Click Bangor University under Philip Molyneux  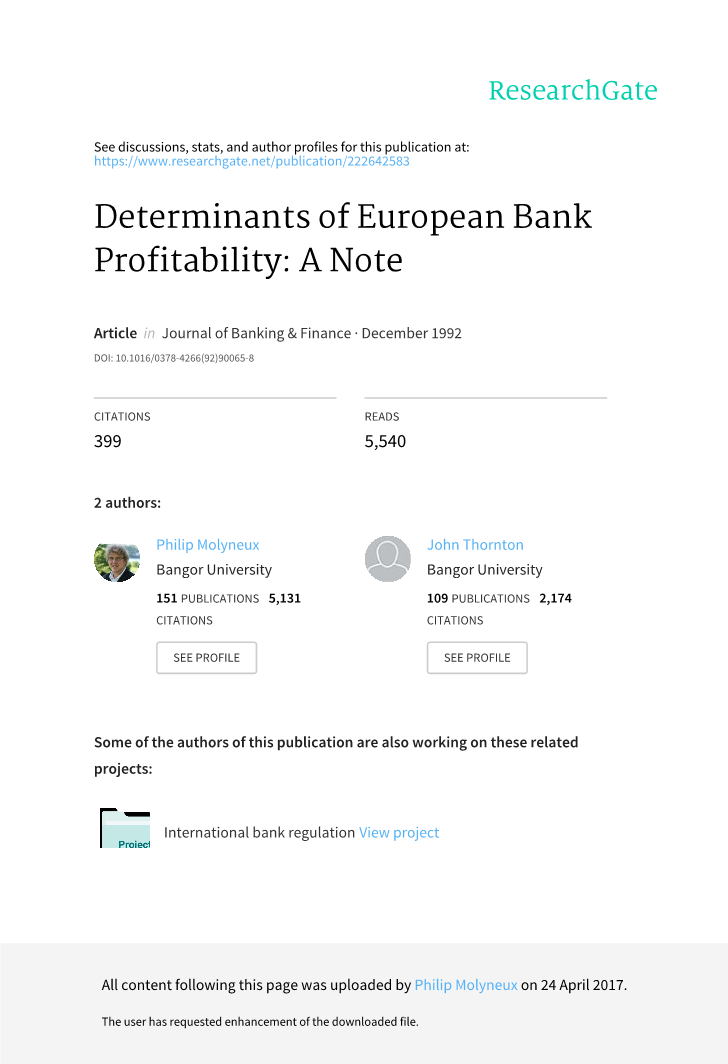pyautogui.click(x=214, y=570)
